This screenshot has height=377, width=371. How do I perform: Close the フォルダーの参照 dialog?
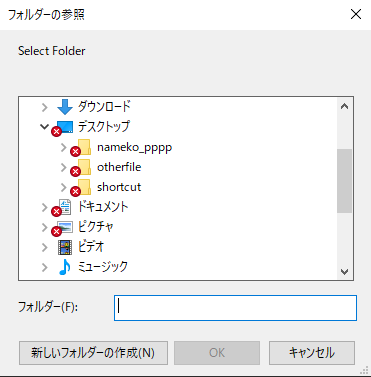[x=356, y=14]
